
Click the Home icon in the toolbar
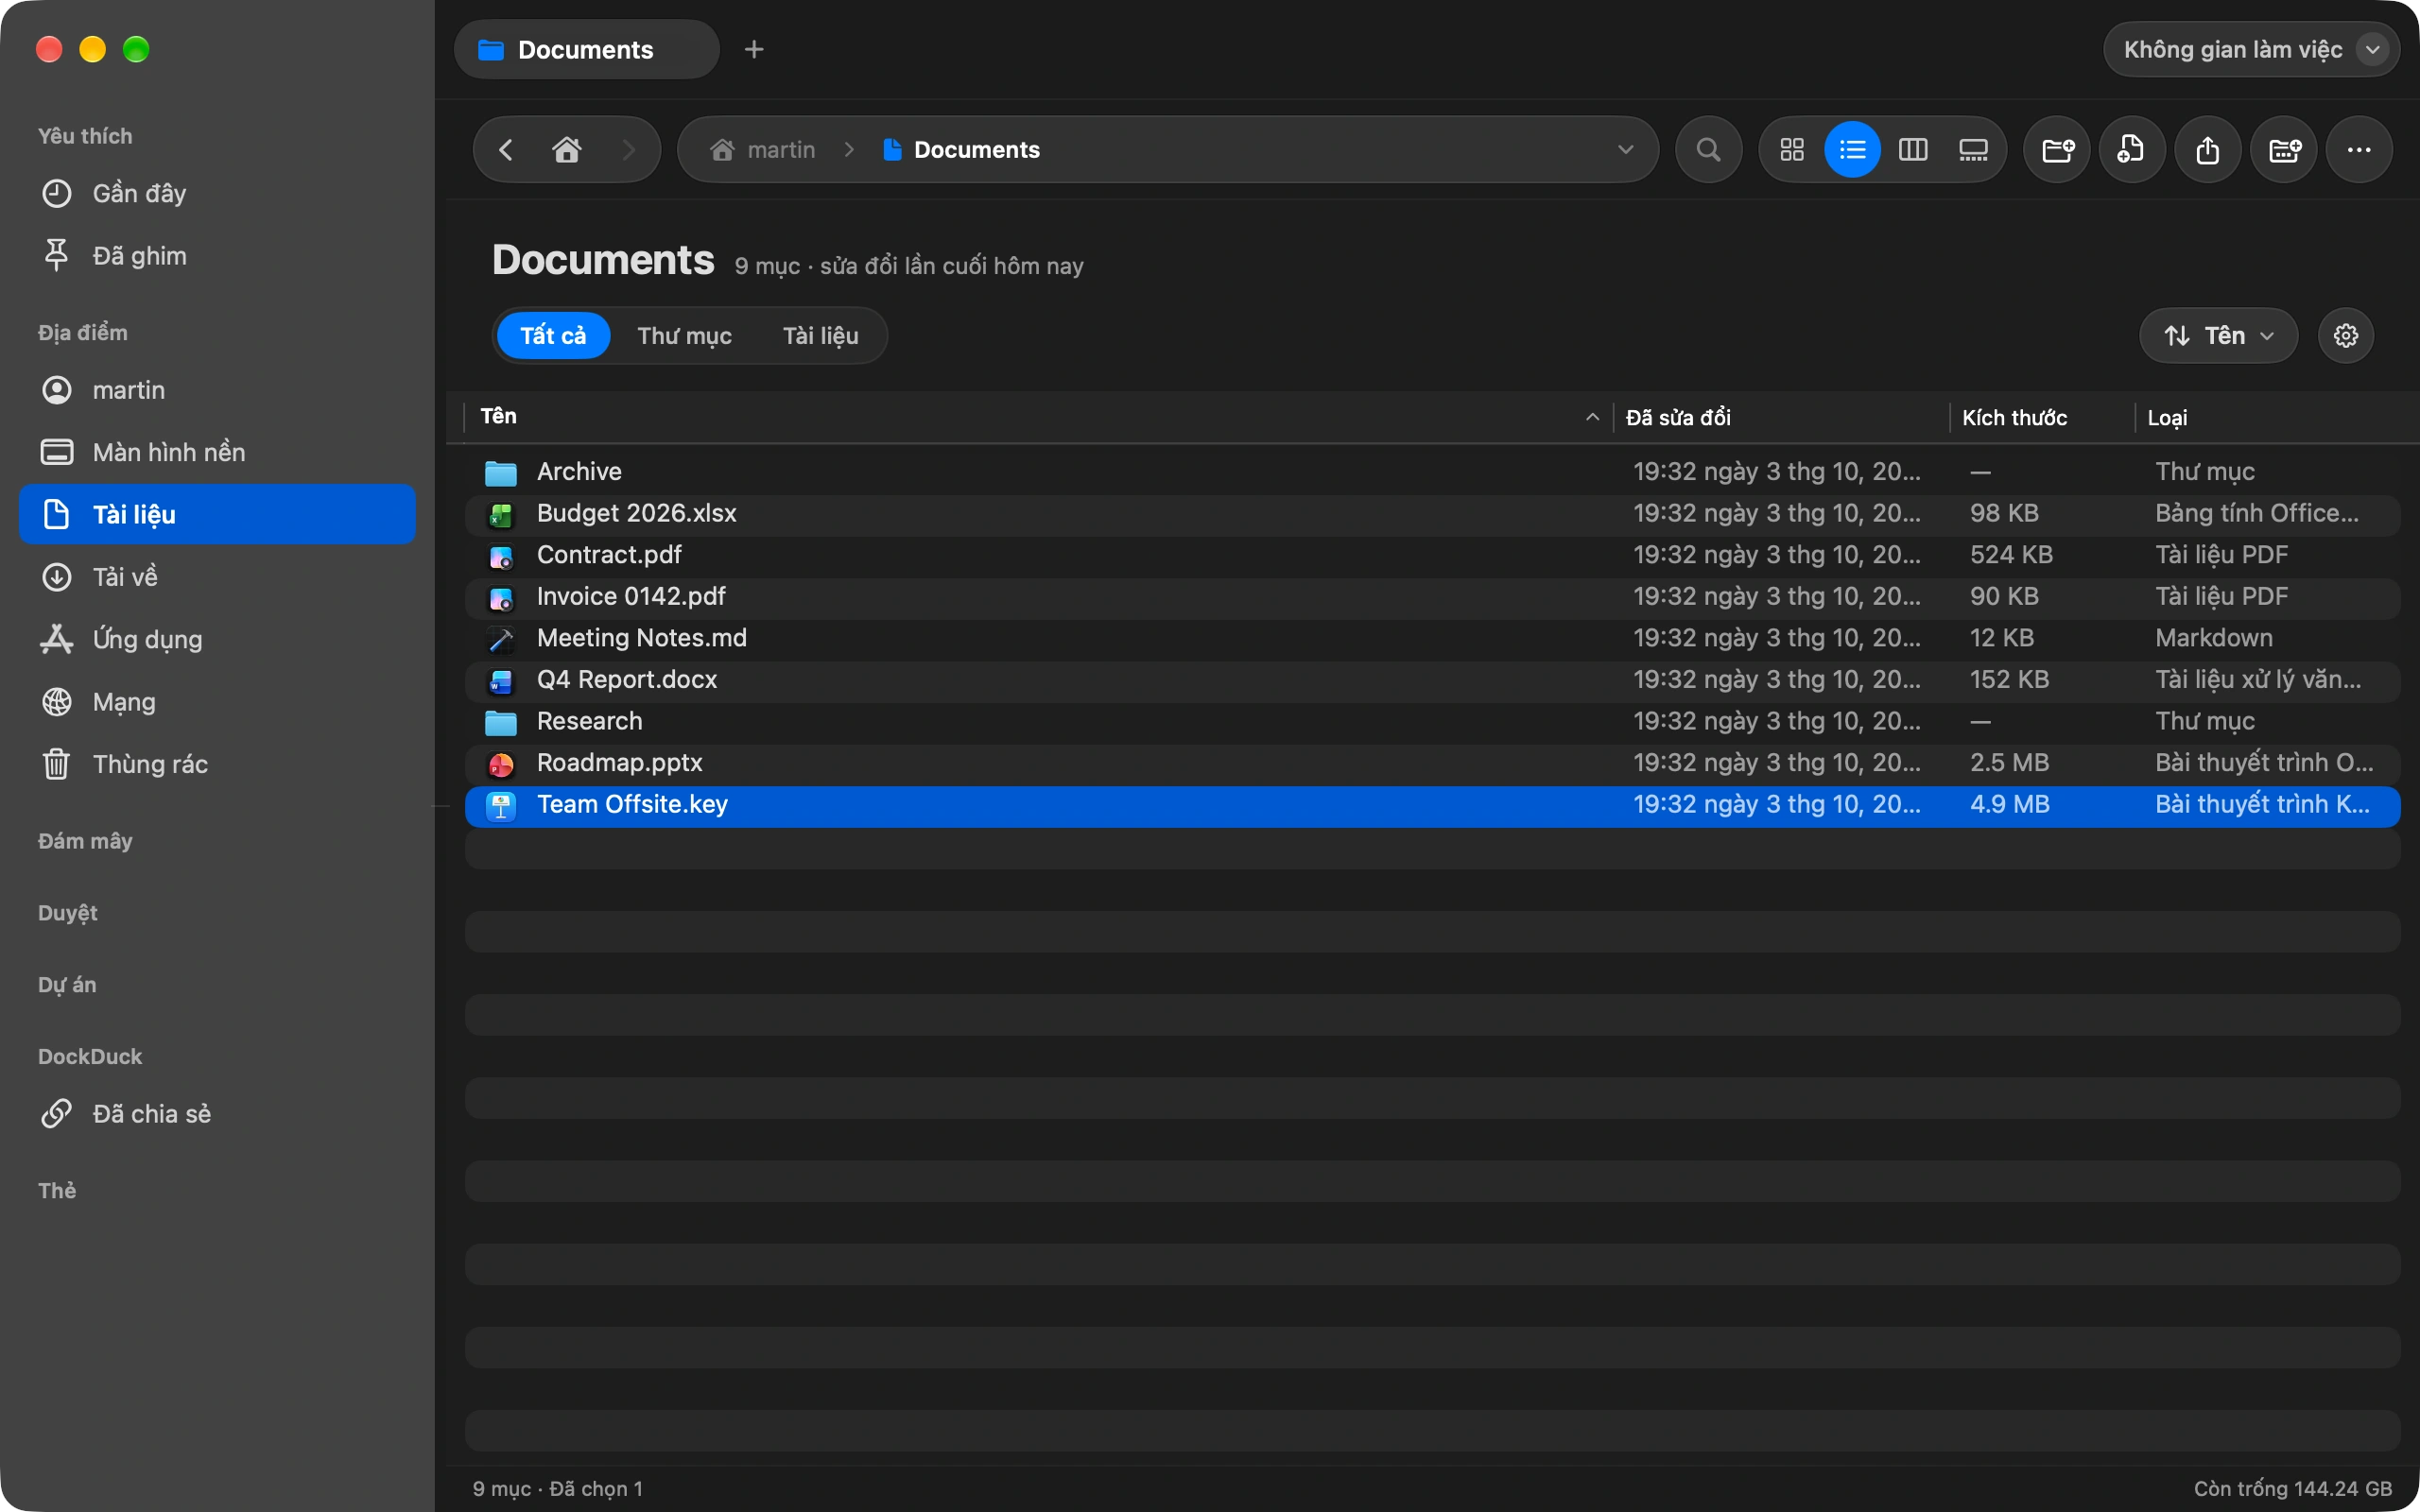[x=567, y=150]
